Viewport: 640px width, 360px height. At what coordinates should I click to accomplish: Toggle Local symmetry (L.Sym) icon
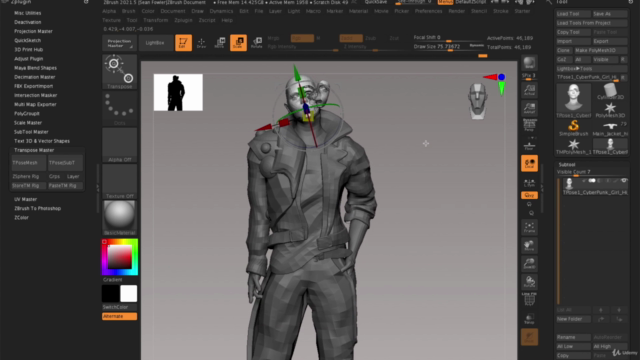(x=529, y=182)
